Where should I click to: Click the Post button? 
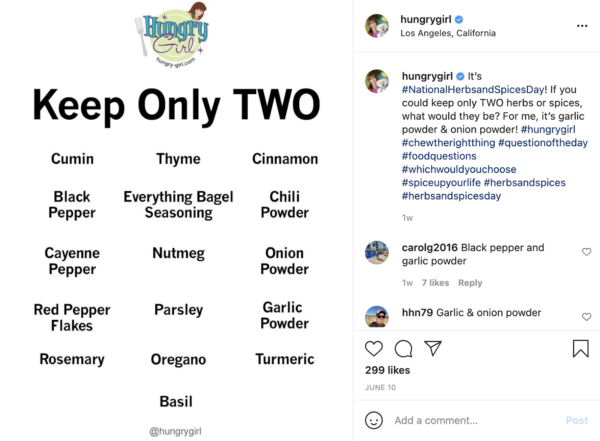tap(577, 420)
